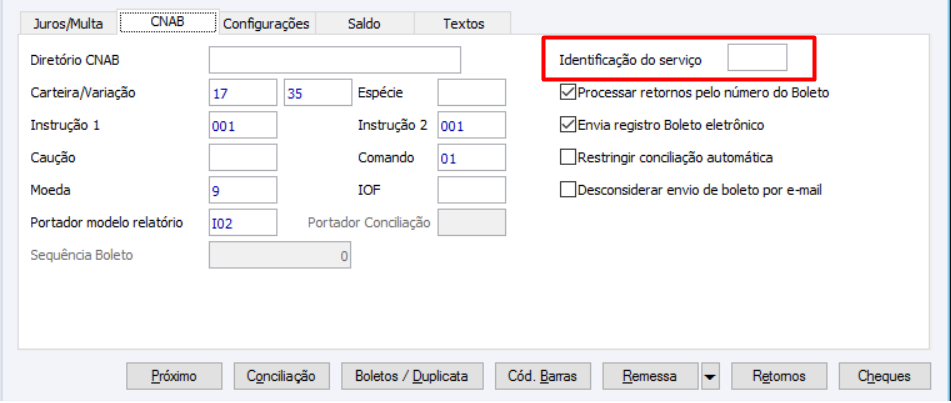Open the Cheques button
This screenshot has height=403, width=951.
[x=884, y=376]
